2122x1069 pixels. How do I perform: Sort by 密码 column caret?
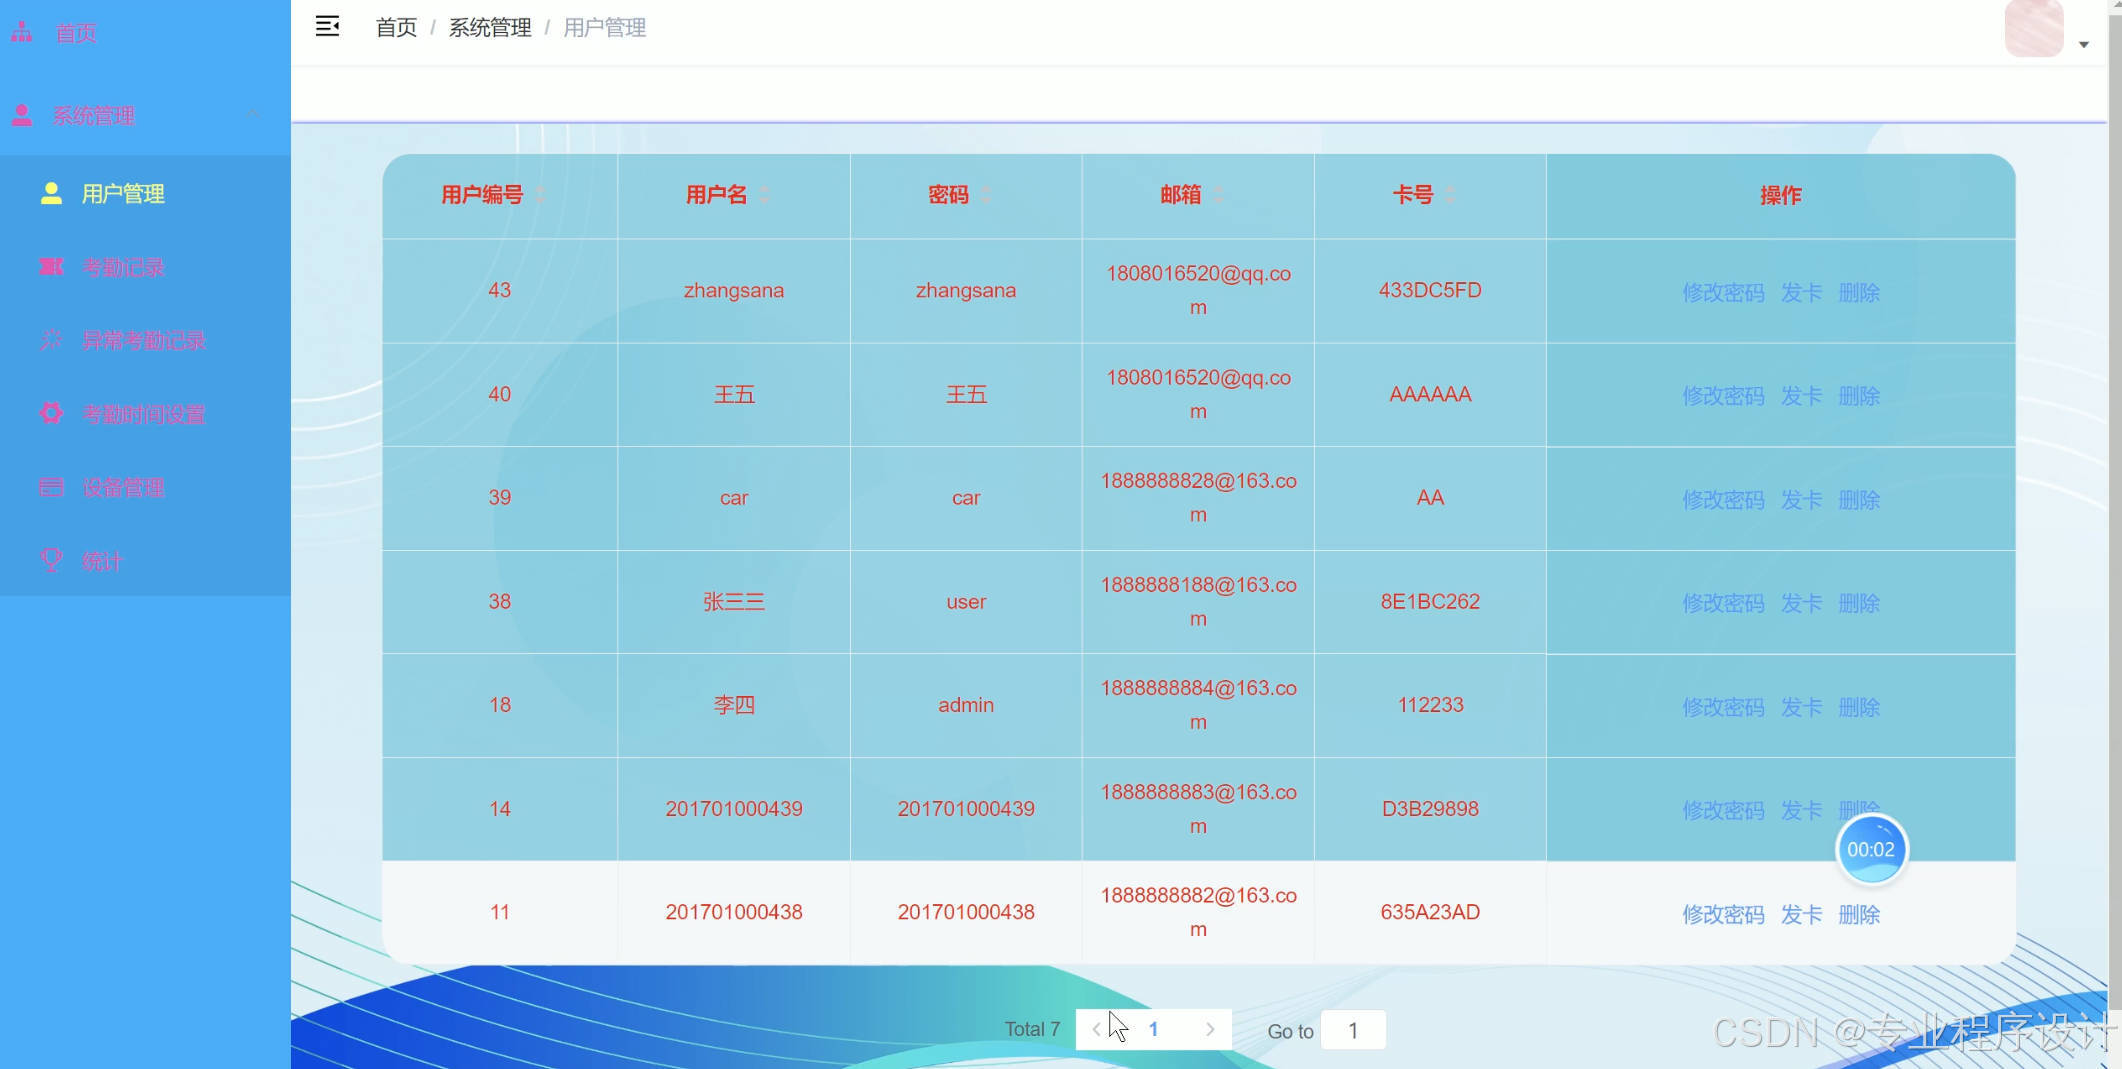[x=986, y=195]
